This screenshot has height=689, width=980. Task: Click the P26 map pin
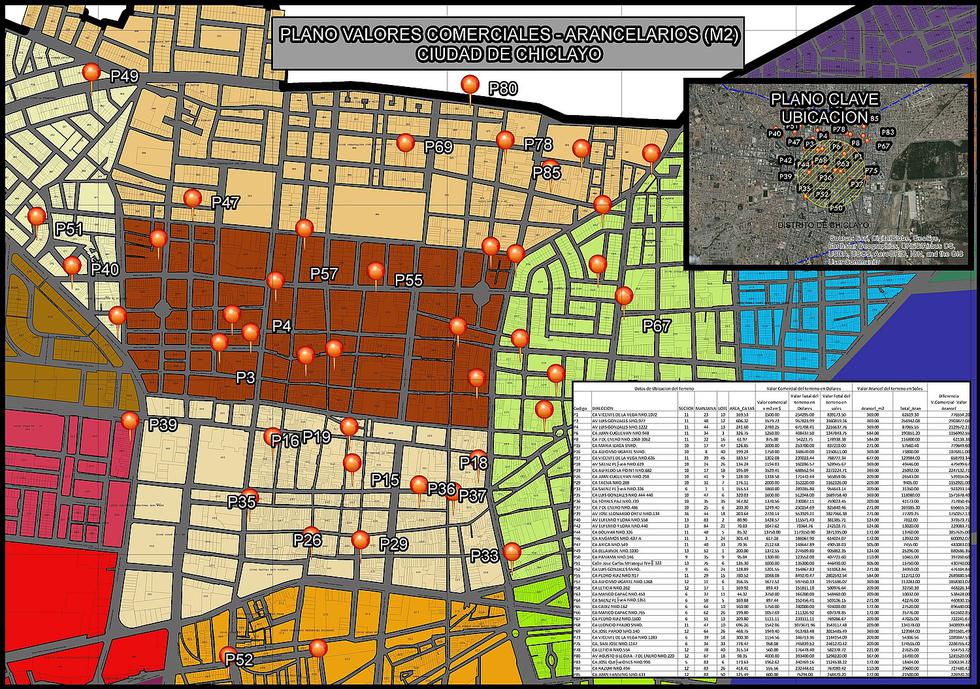(311, 536)
